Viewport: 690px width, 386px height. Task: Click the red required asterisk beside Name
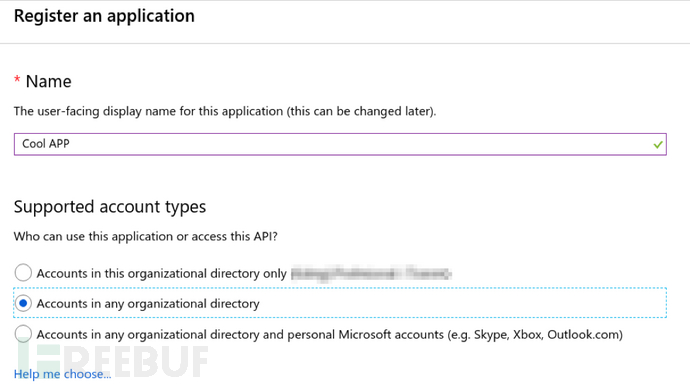(17, 80)
